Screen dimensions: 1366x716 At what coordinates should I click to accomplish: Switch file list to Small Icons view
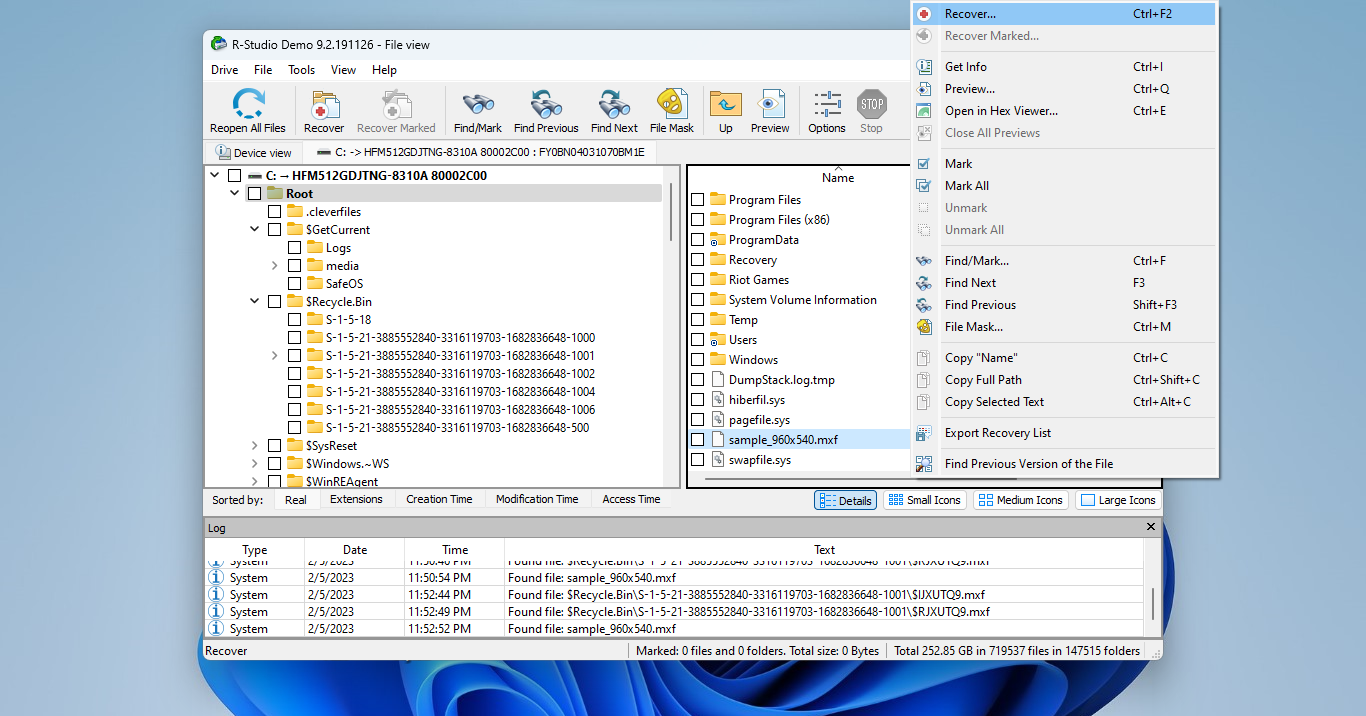tap(925, 500)
